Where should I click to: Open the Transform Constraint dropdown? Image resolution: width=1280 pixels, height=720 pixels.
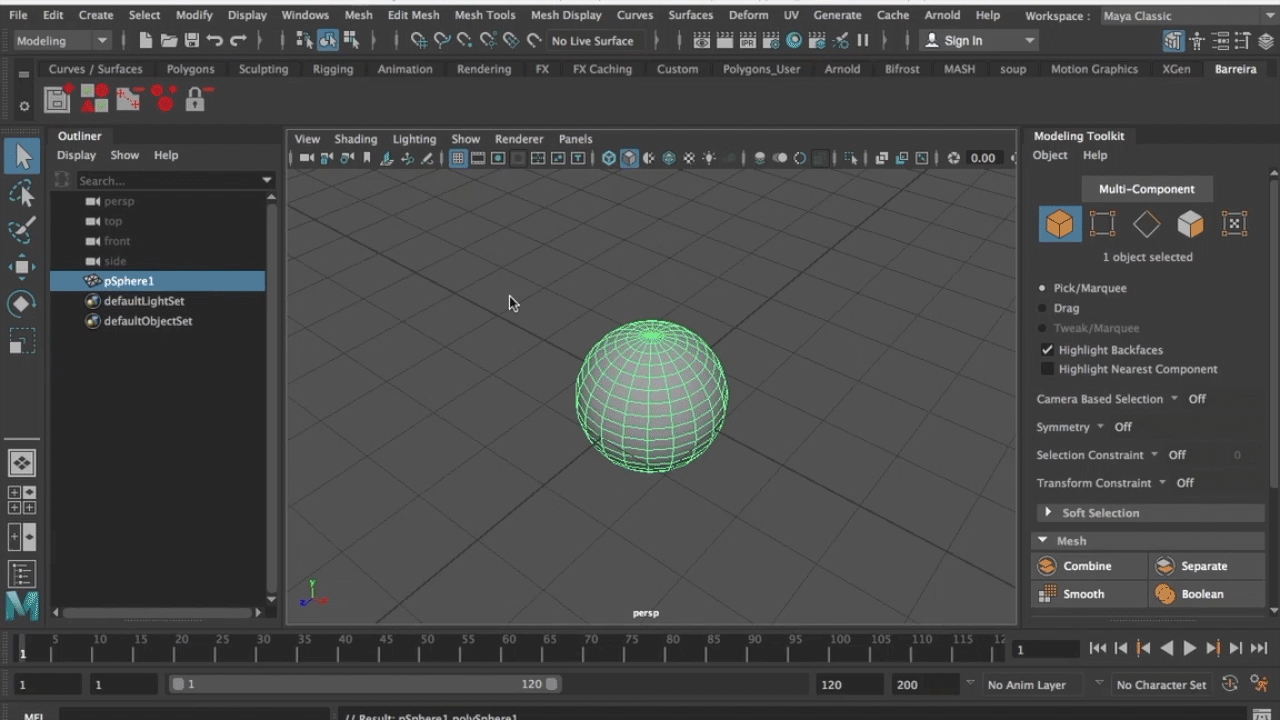1162,483
